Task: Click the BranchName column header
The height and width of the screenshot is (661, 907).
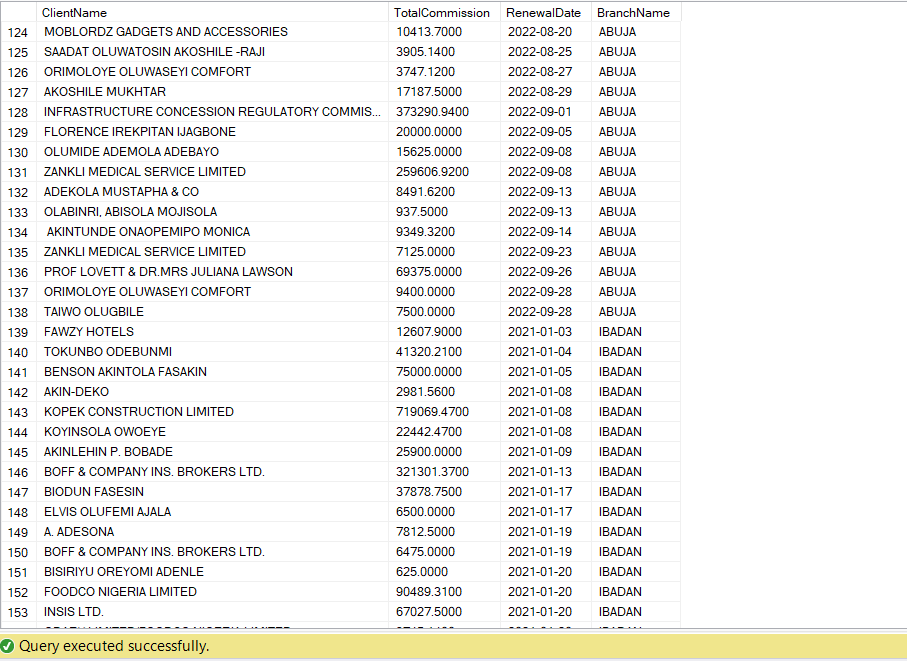Action: click(x=636, y=12)
